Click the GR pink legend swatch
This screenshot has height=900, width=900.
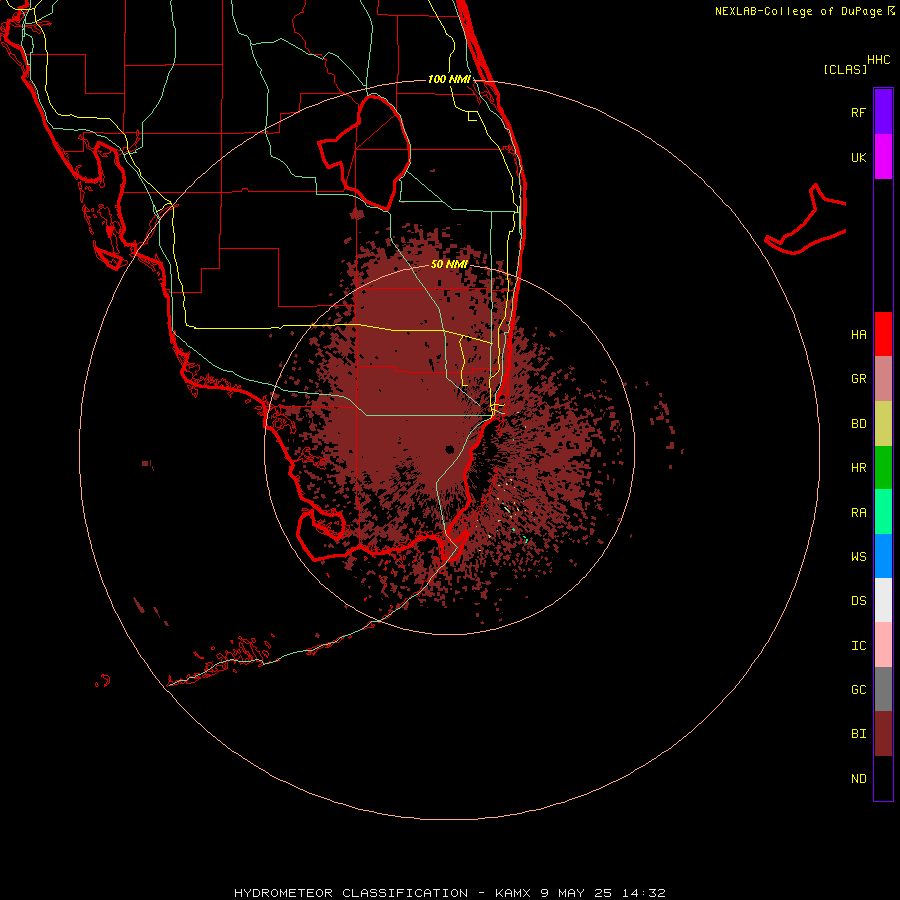point(883,379)
